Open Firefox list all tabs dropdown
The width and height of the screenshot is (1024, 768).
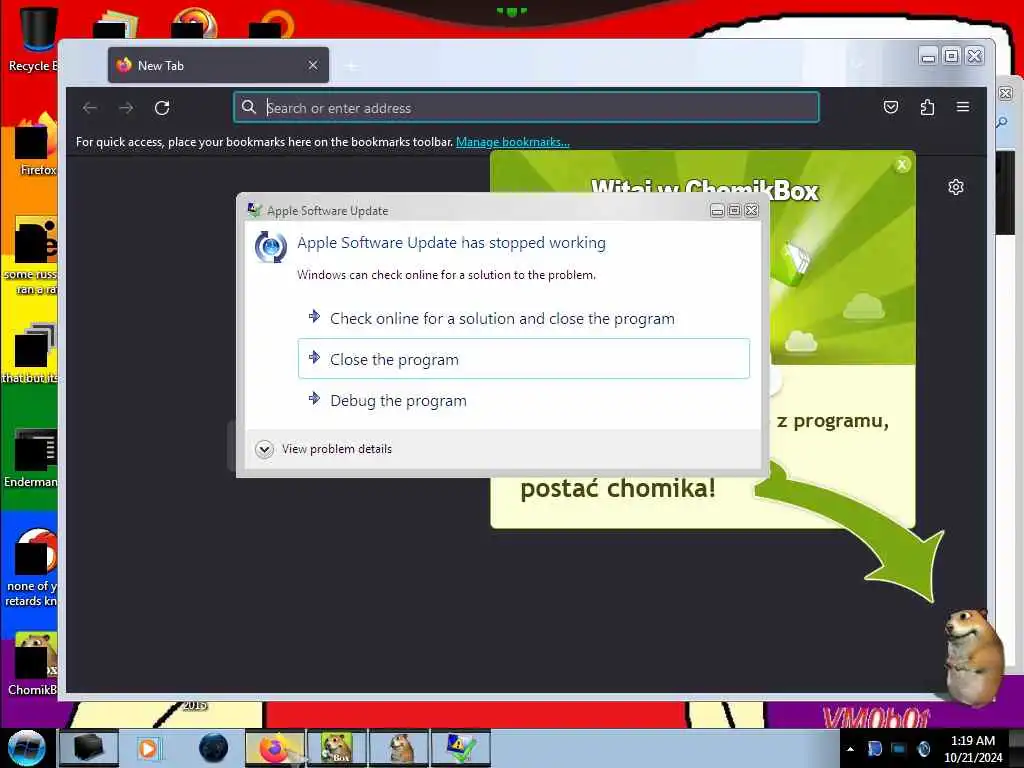pos(857,65)
